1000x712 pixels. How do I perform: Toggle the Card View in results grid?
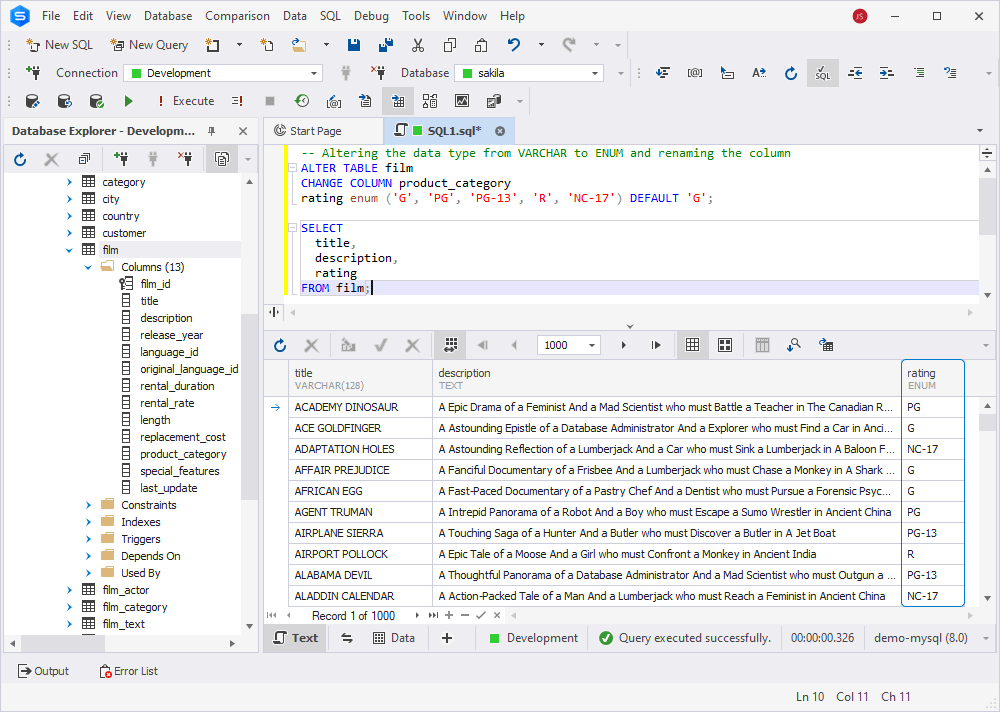click(727, 345)
